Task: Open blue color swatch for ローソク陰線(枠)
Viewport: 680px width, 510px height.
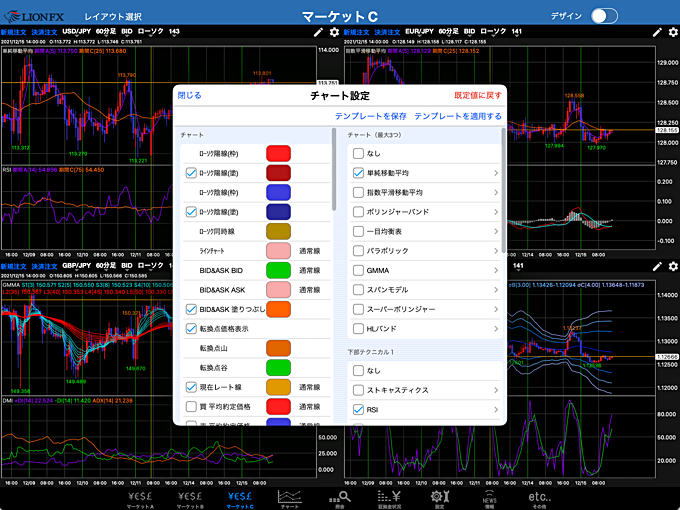Action: click(278, 193)
